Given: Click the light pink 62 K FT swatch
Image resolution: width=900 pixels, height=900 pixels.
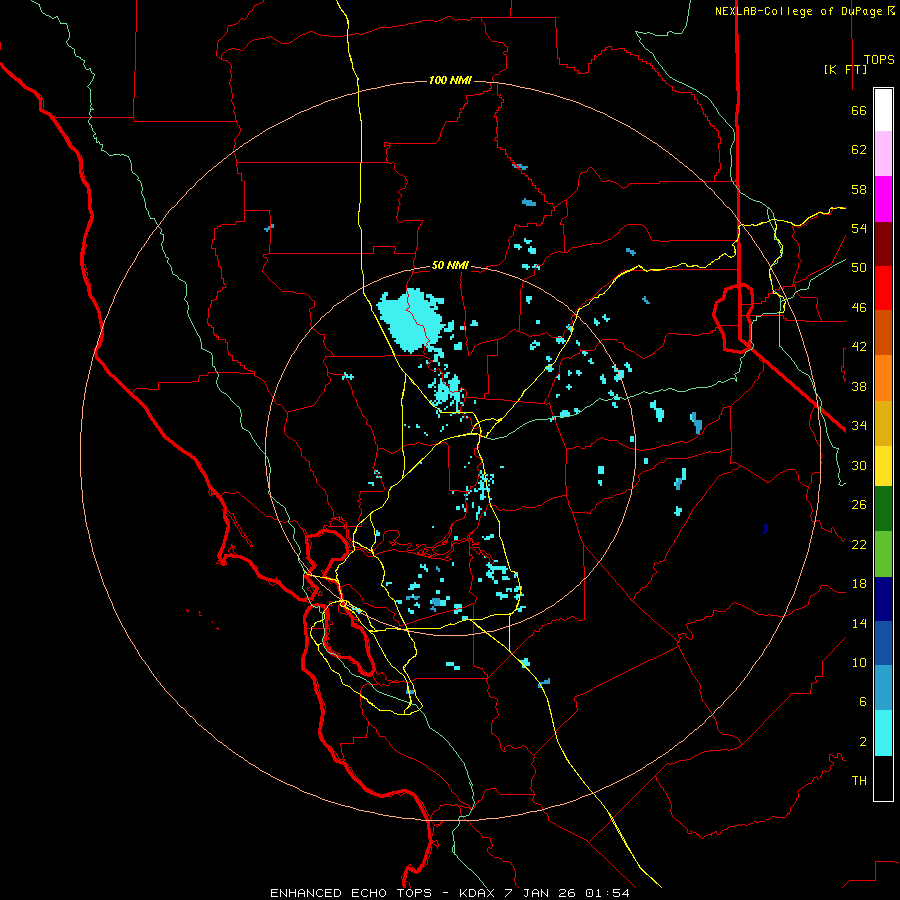Looking at the screenshot, I should point(883,153).
